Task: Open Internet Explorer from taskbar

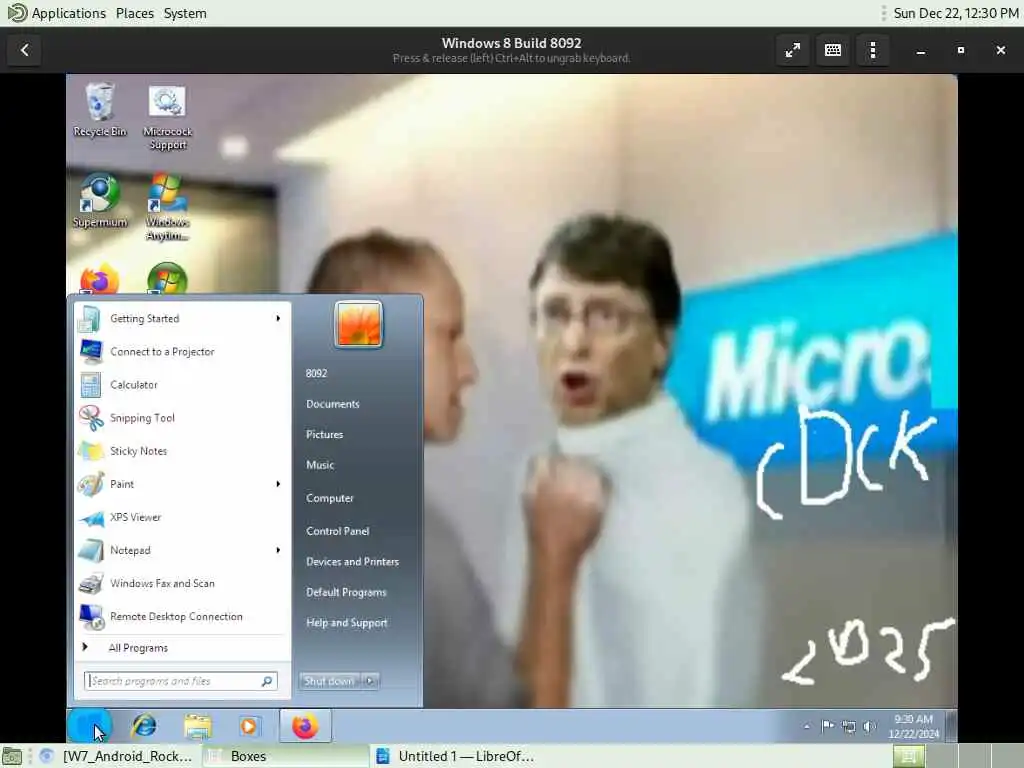Action: [x=144, y=726]
